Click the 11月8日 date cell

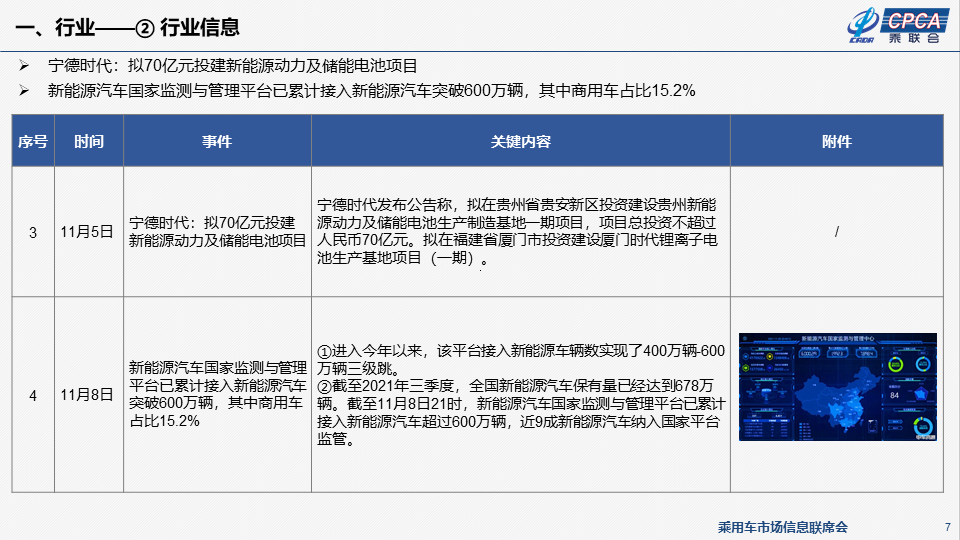(x=88, y=395)
